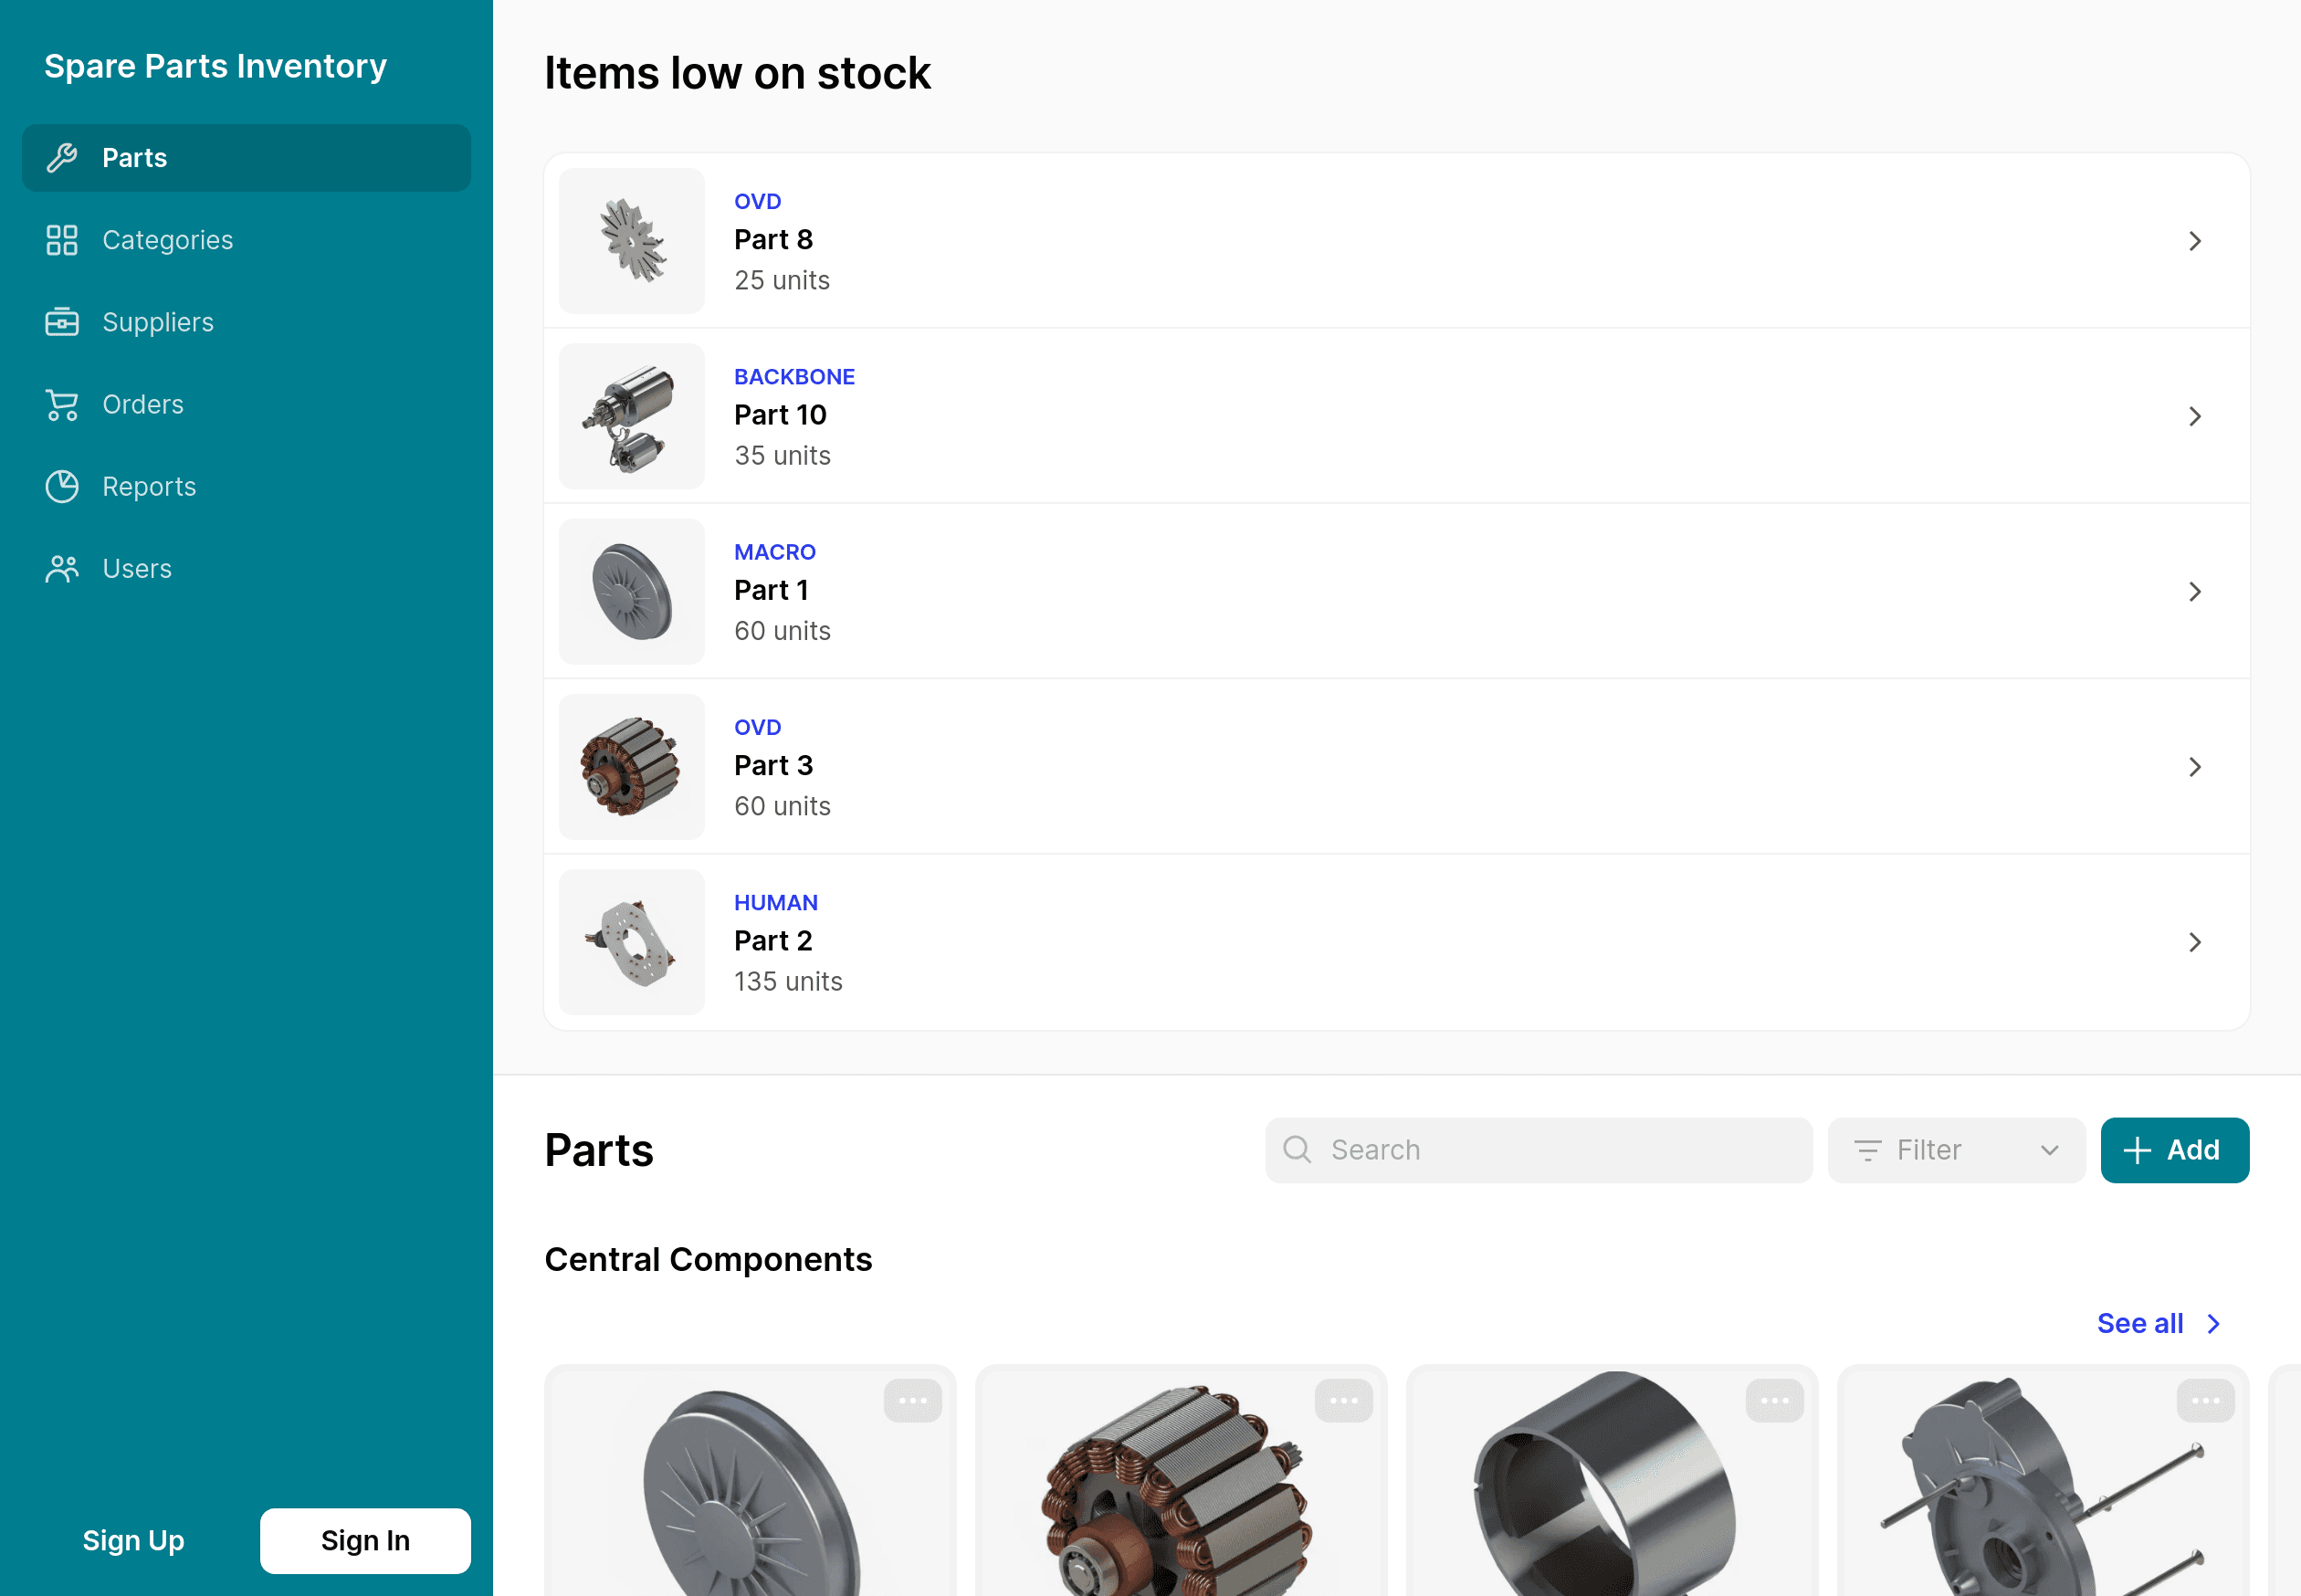This screenshot has width=2301, height=1596.
Task: Click the Part 1 disc thumbnail
Action: (x=632, y=591)
